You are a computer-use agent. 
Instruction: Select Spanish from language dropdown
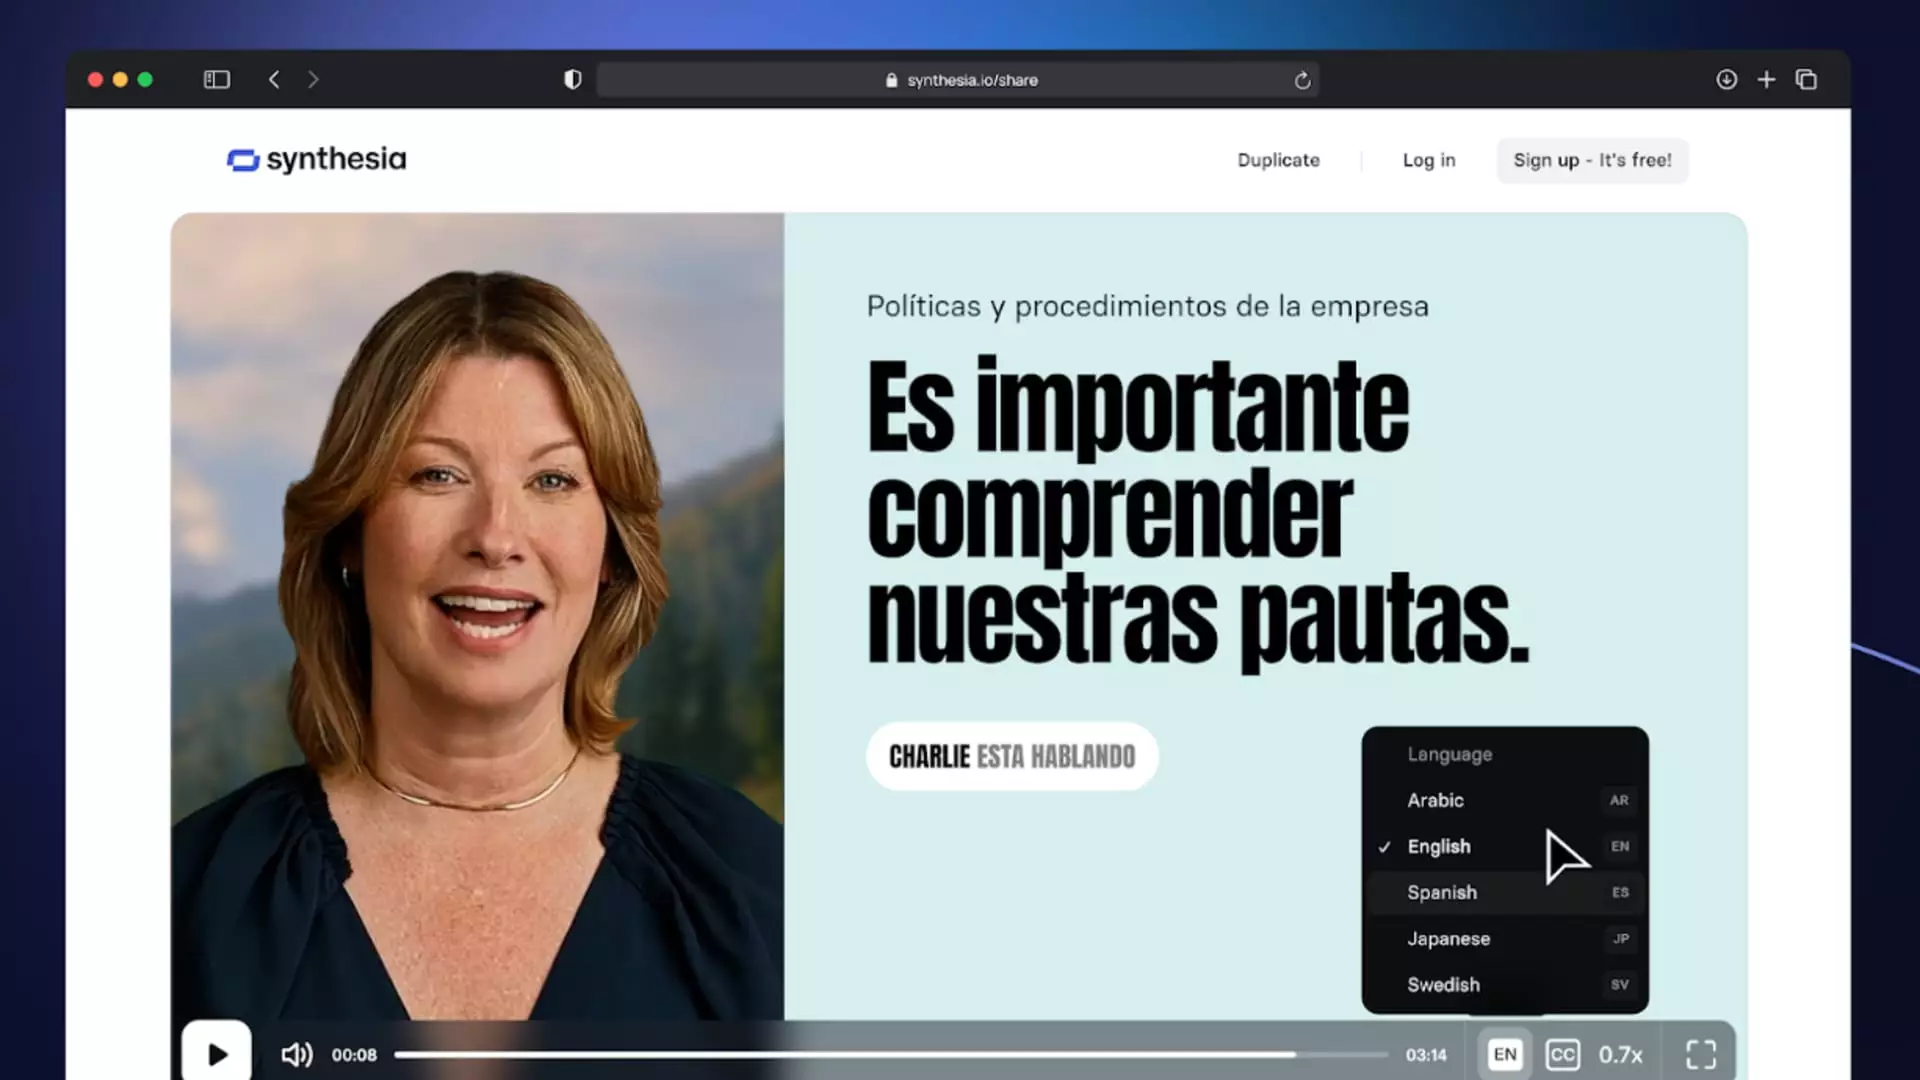pyautogui.click(x=1441, y=891)
